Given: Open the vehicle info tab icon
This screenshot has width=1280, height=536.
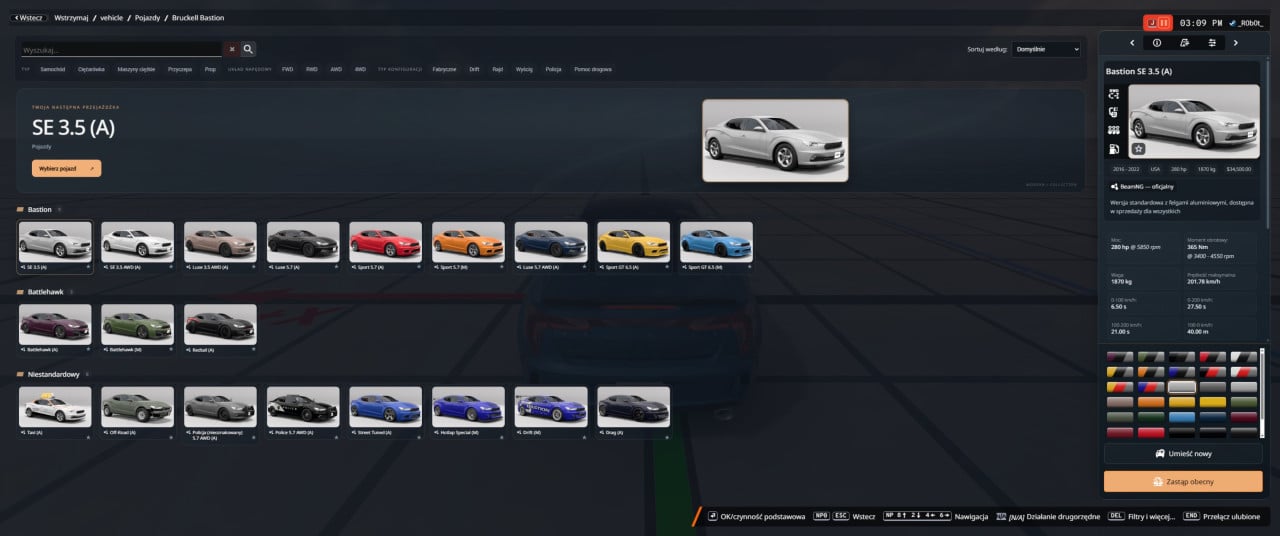Looking at the screenshot, I should click(1158, 43).
